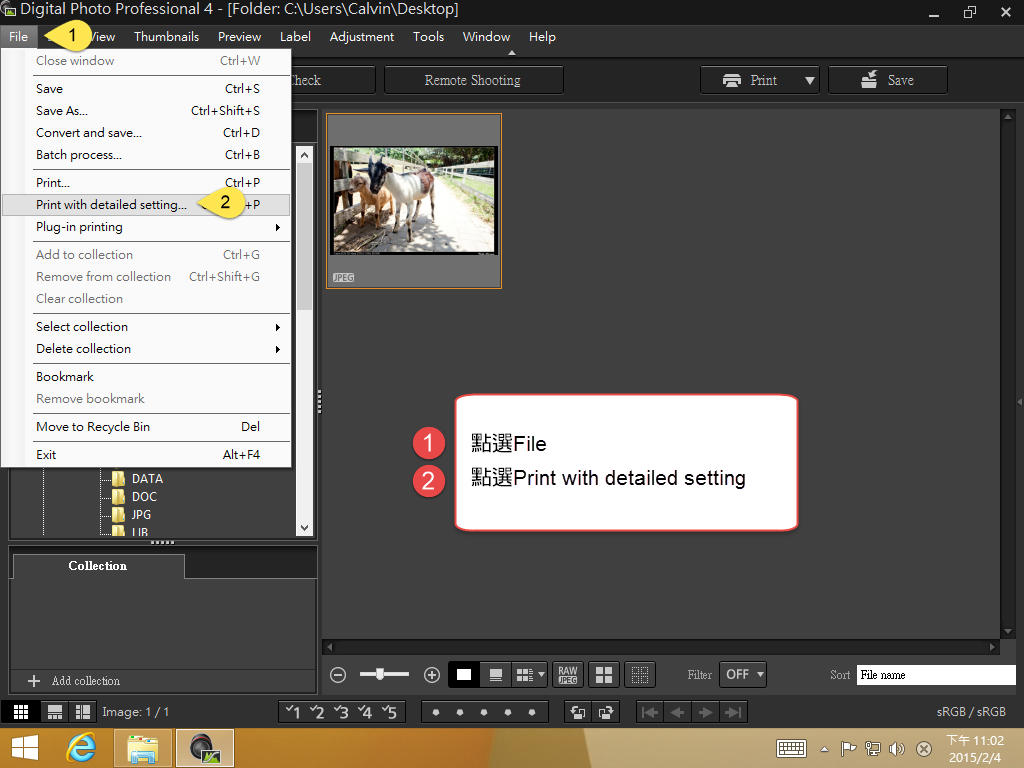The image size is (1024, 768).
Task: Click the clear-selection dotted-squares icon
Action: 640,675
